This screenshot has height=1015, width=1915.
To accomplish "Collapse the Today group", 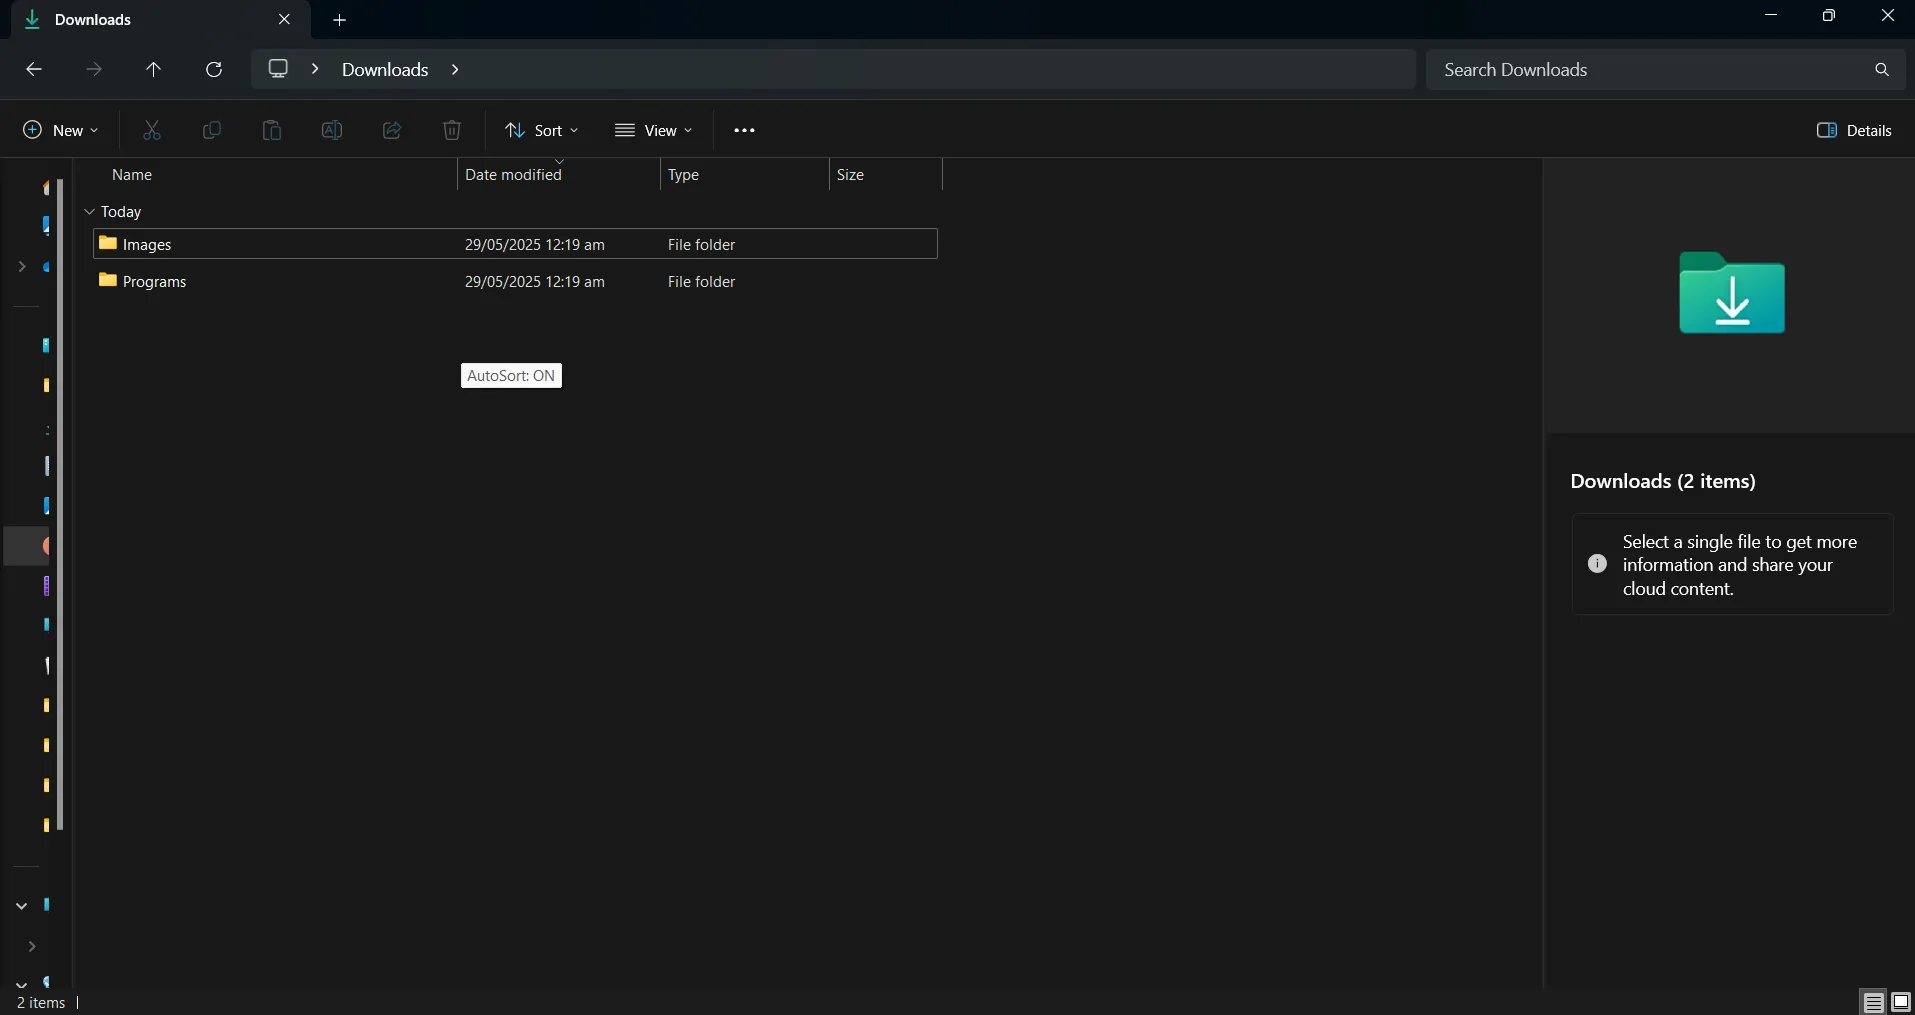I will coord(89,212).
